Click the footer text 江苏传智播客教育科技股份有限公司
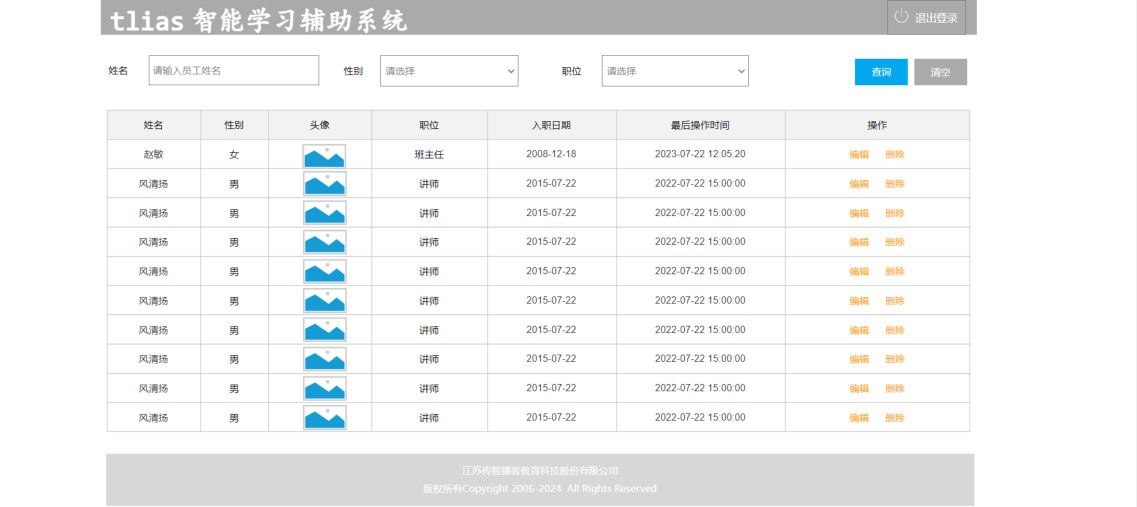The height and width of the screenshot is (507, 1137). coord(540,471)
